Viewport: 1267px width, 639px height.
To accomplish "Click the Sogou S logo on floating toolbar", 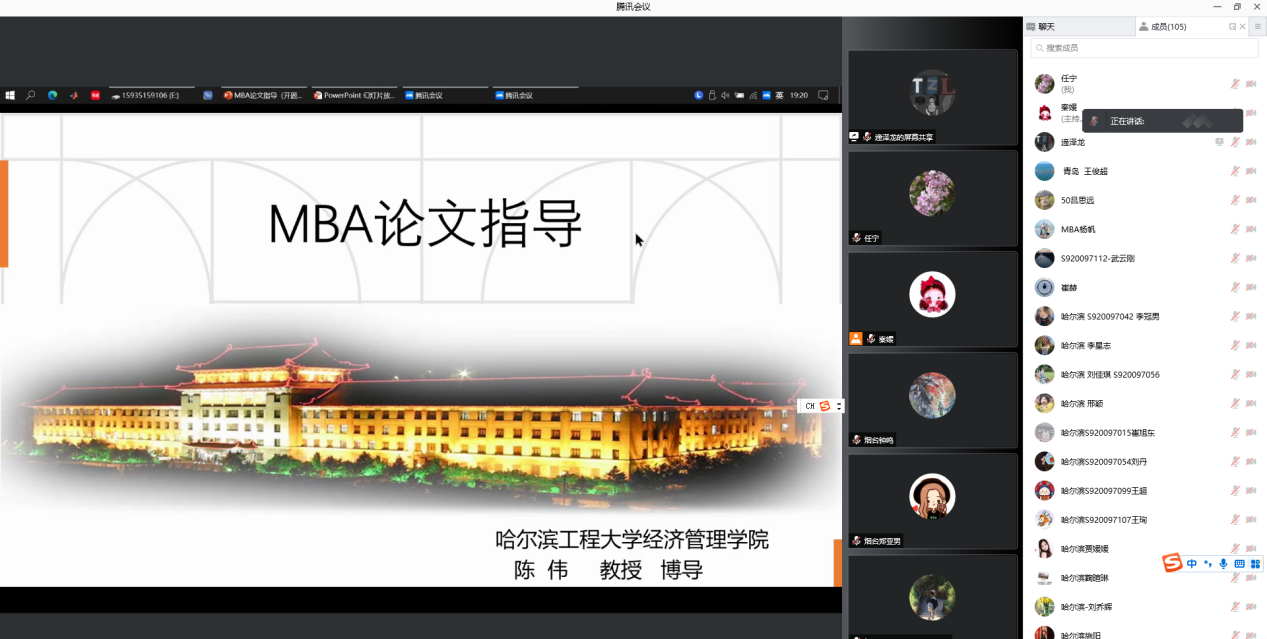I will [x=1172, y=564].
